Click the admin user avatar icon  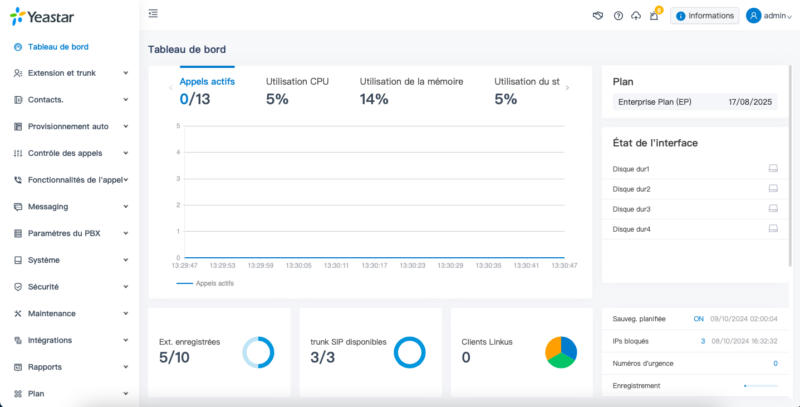pos(753,15)
